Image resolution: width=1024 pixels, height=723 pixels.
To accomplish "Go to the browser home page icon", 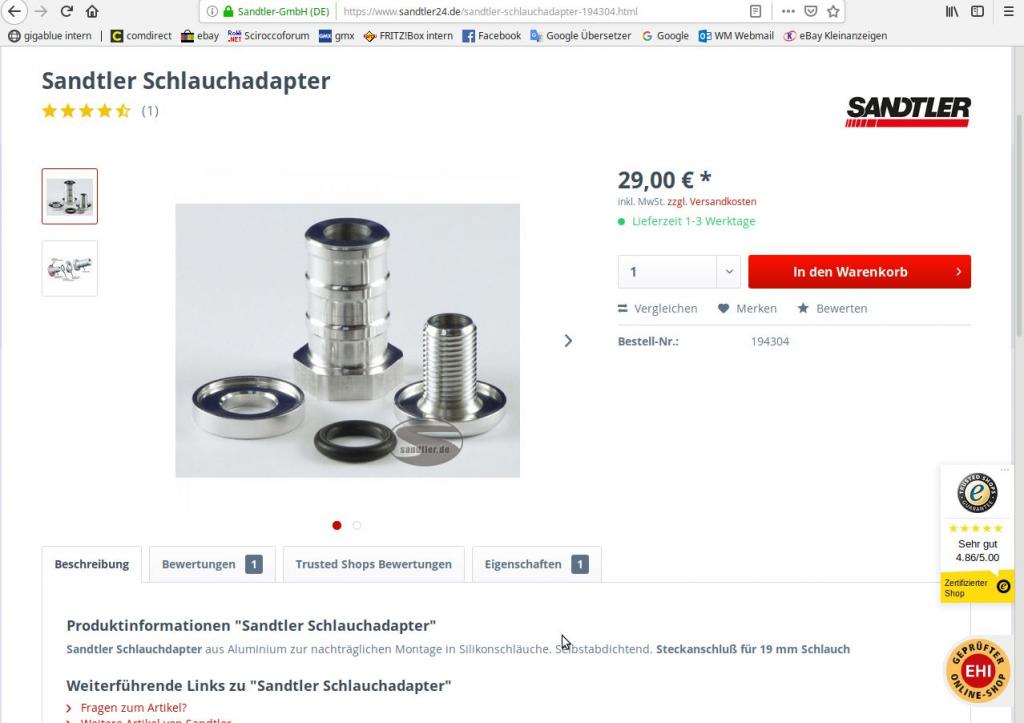I will click(92, 11).
